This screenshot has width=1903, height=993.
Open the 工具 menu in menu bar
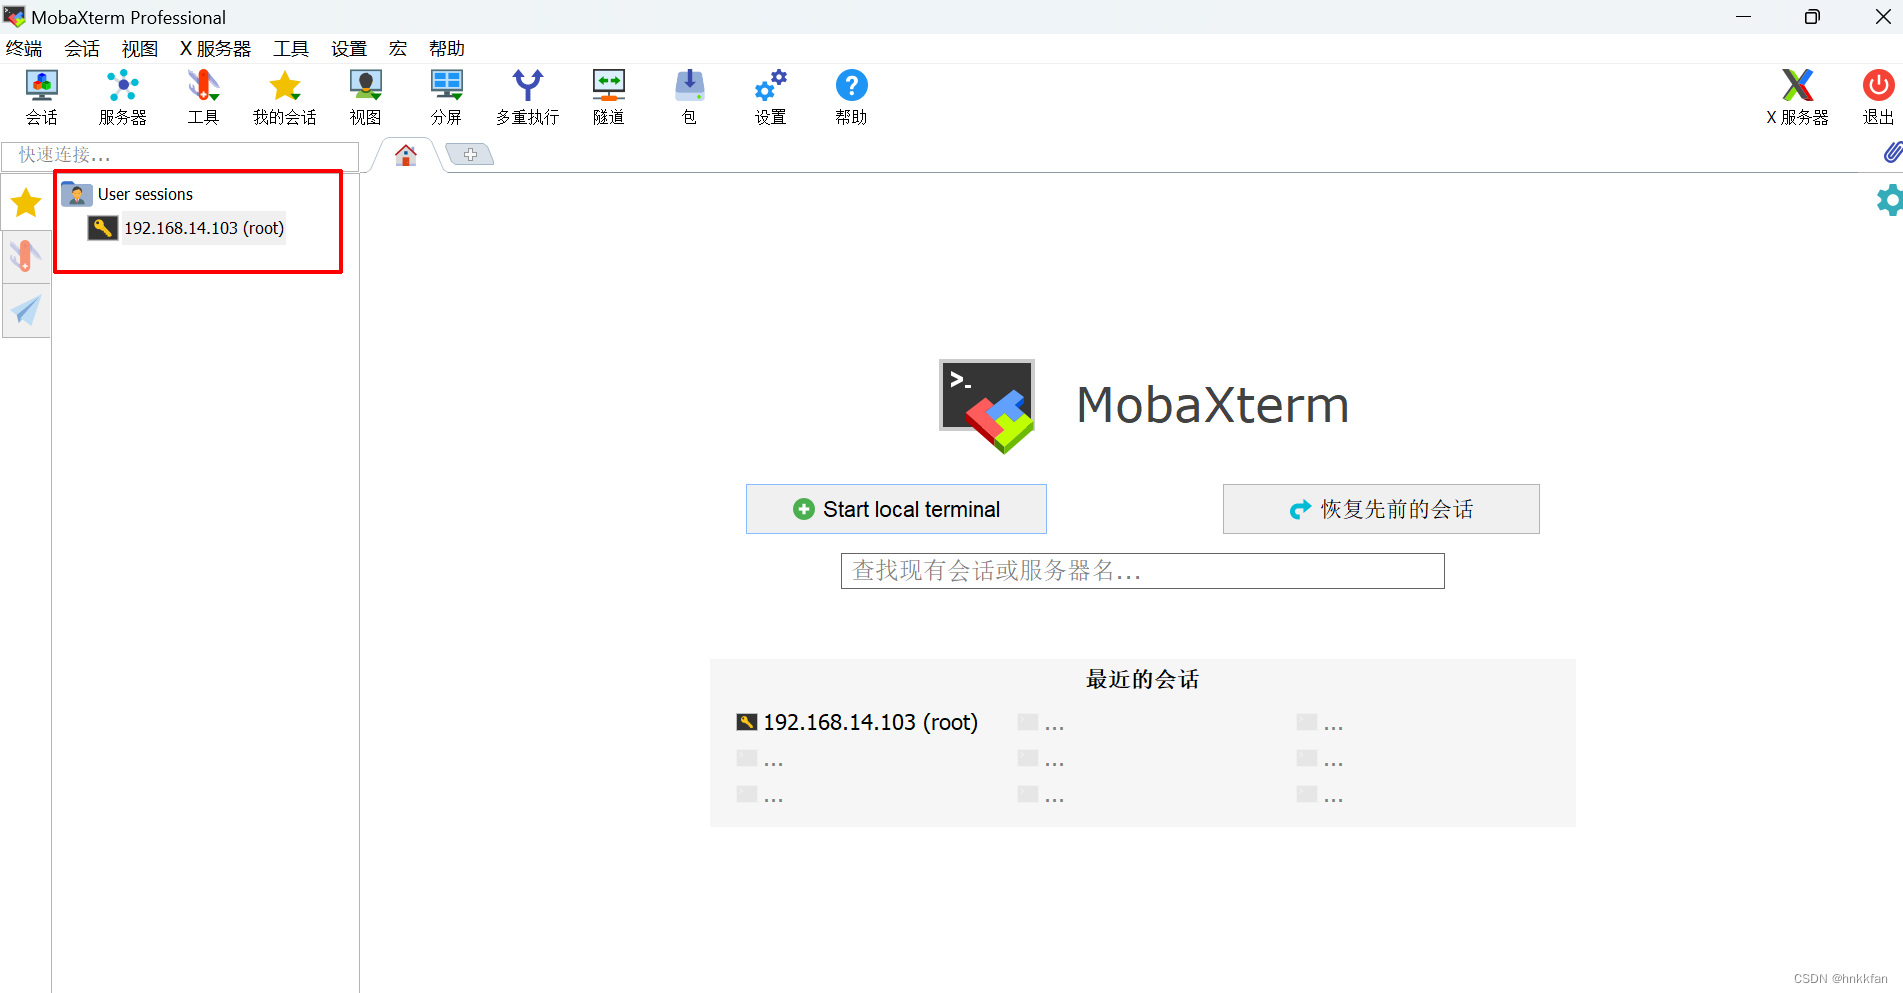(x=291, y=49)
